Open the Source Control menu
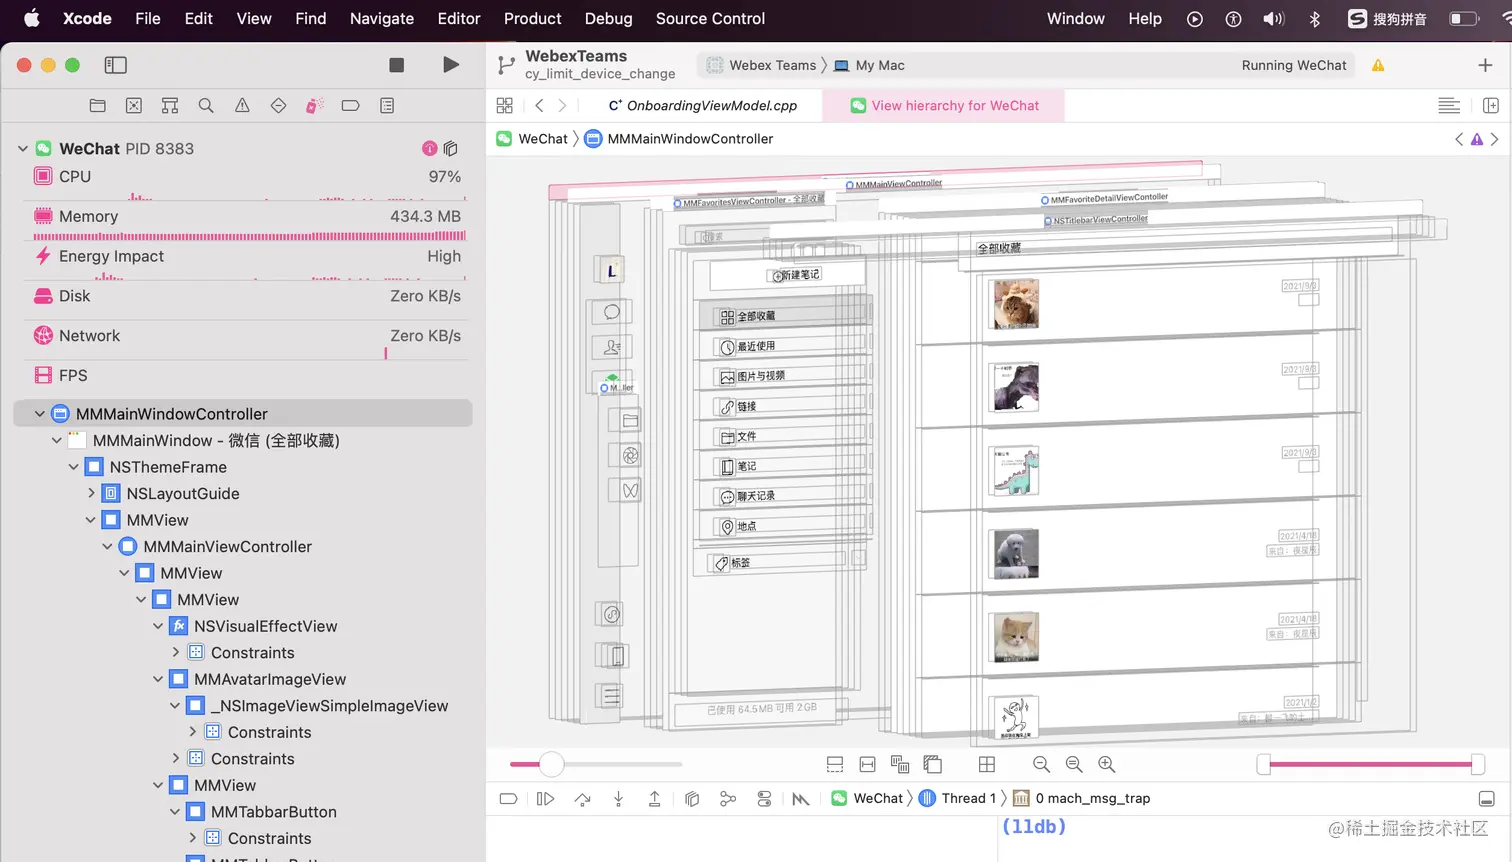The width and height of the screenshot is (1512, 862). pos(710,18)
